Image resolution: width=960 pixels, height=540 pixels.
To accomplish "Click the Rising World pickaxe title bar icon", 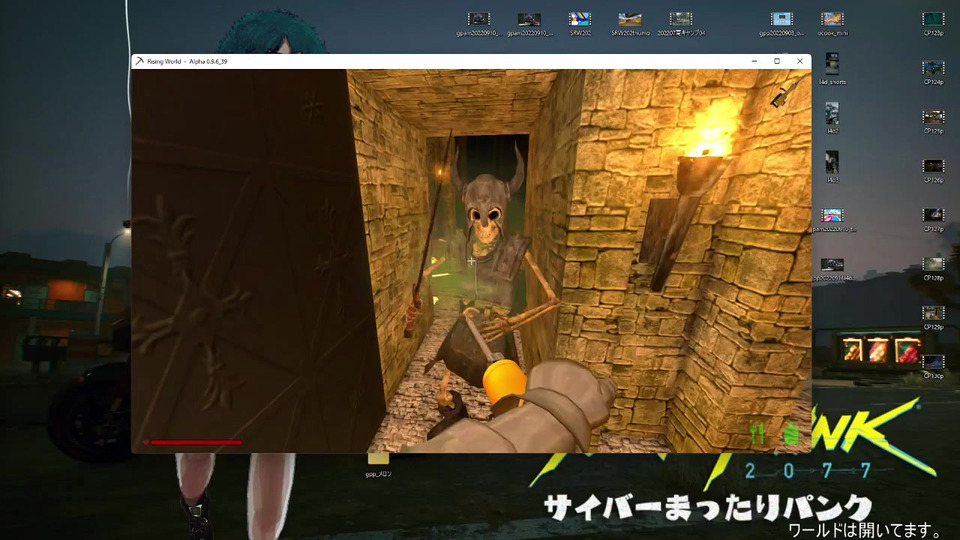I will (139, 61).
